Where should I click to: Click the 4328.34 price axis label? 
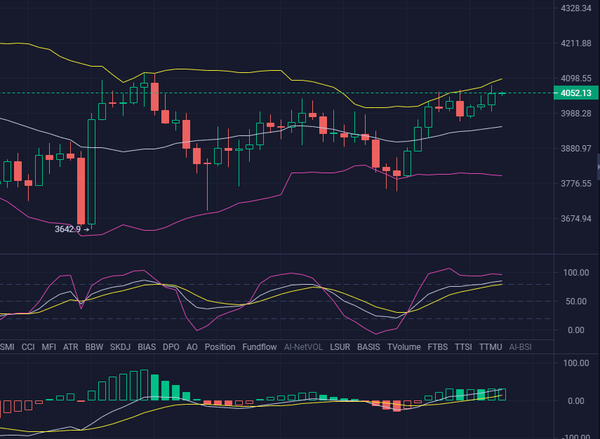576,8
